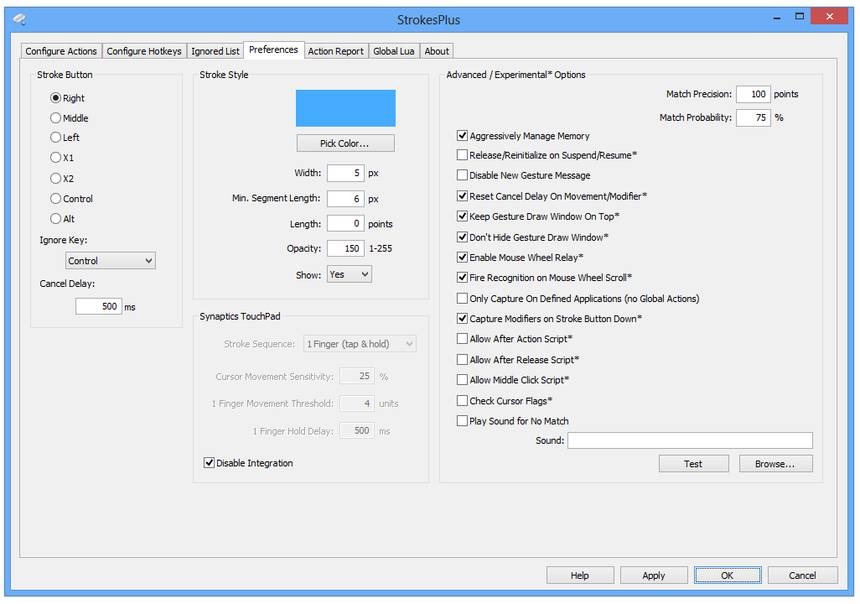Click the Browse... button

coord(776,464)
